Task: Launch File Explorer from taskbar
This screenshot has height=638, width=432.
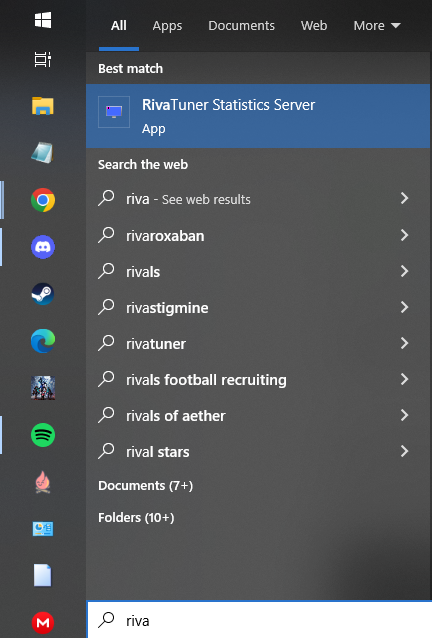Action: (43, 106)
